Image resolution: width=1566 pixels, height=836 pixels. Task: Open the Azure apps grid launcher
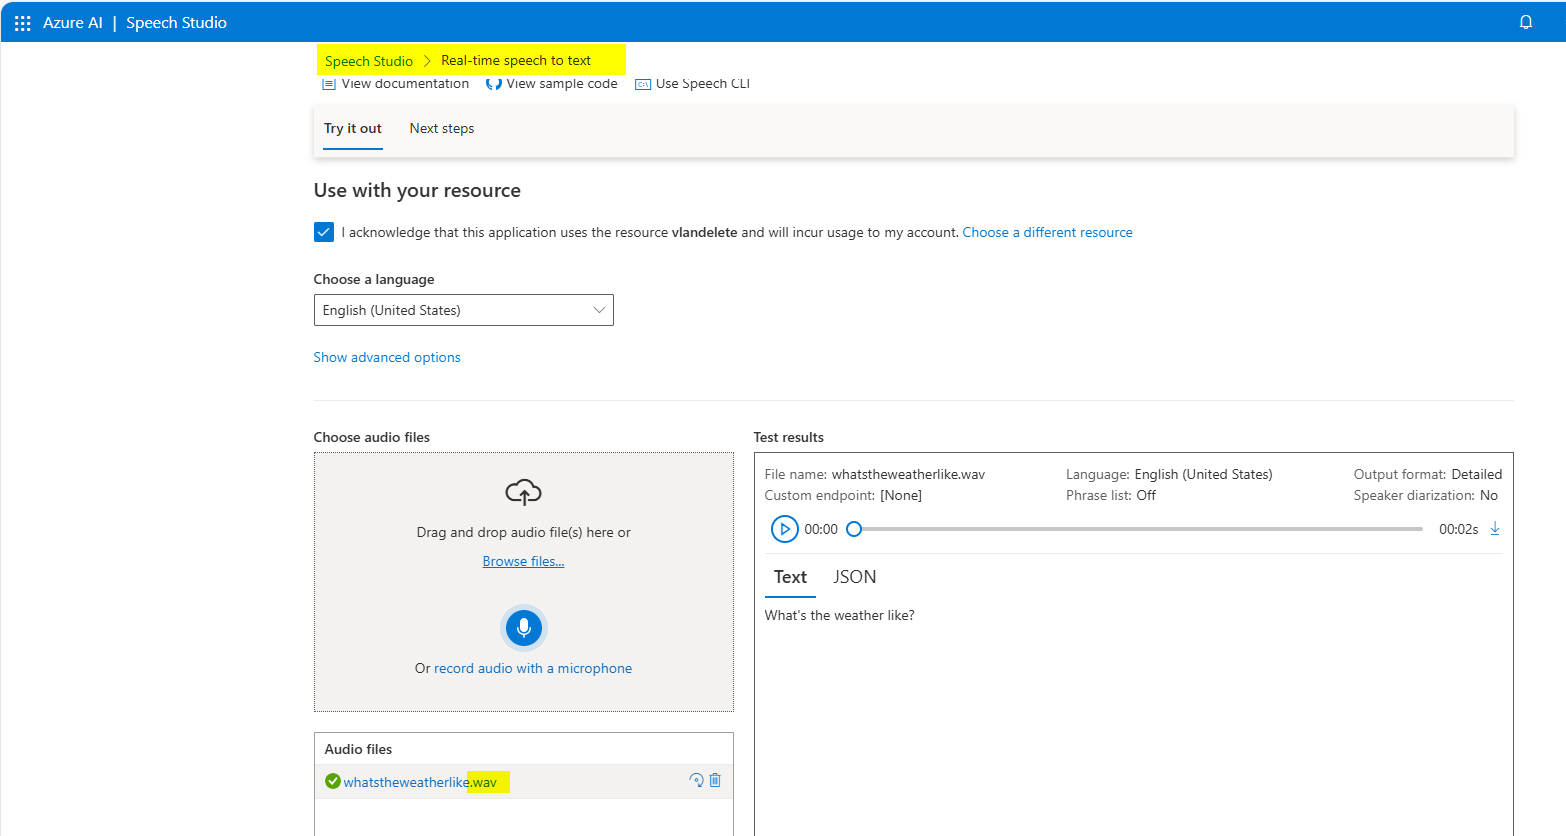pos(22,22)
